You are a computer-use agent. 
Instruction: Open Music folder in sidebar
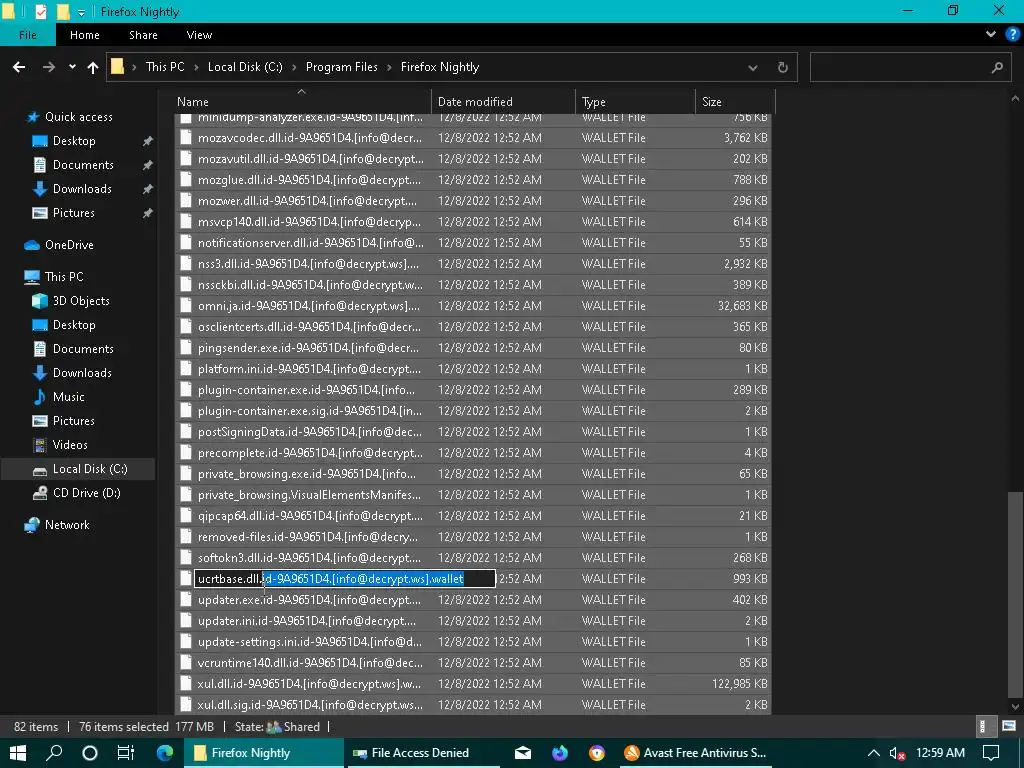pos(69,397)
